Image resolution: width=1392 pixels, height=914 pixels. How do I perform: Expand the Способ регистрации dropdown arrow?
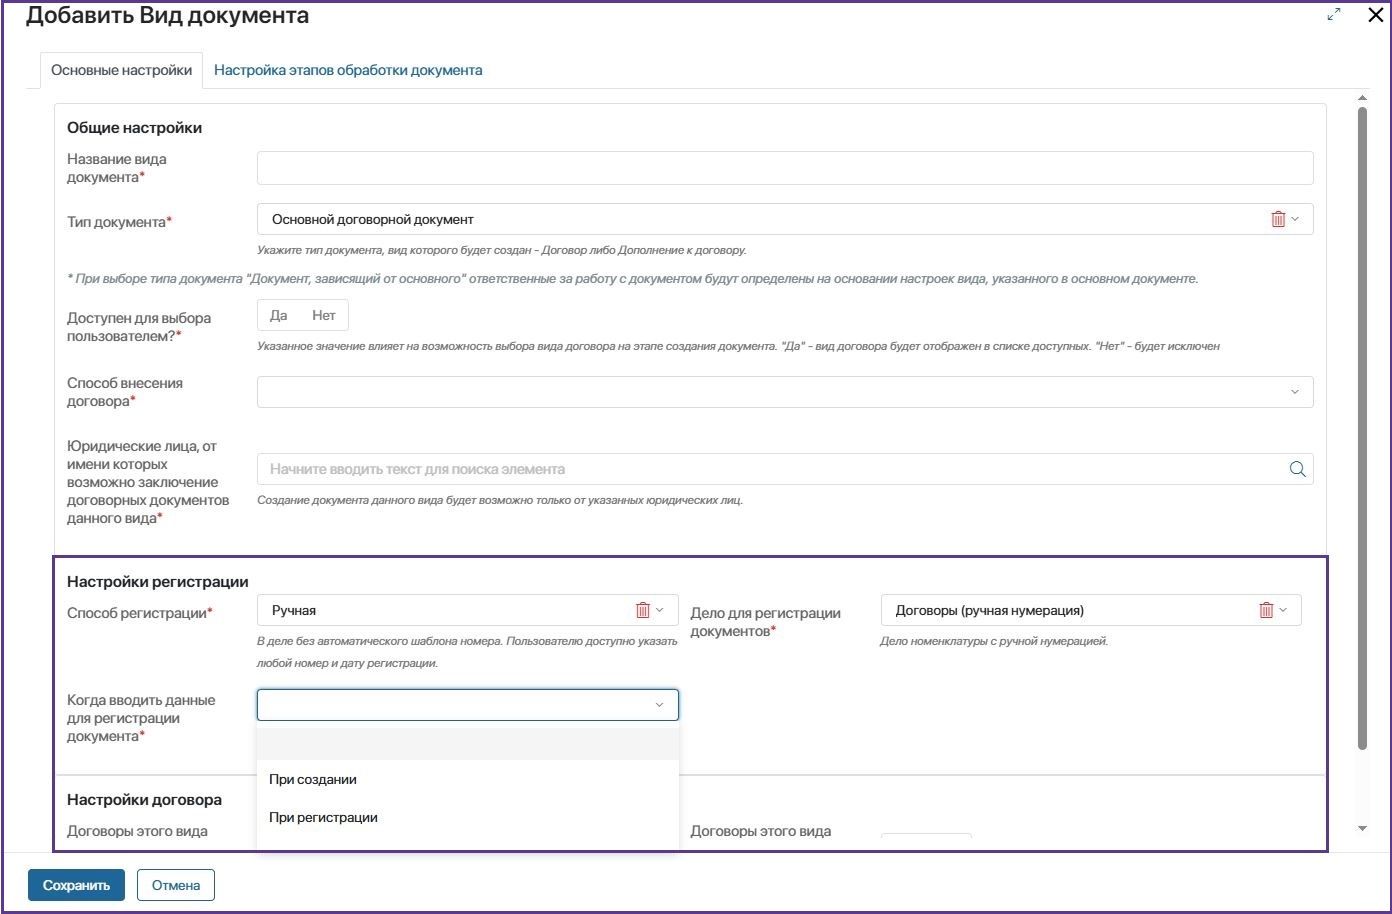tap(660, 610)
